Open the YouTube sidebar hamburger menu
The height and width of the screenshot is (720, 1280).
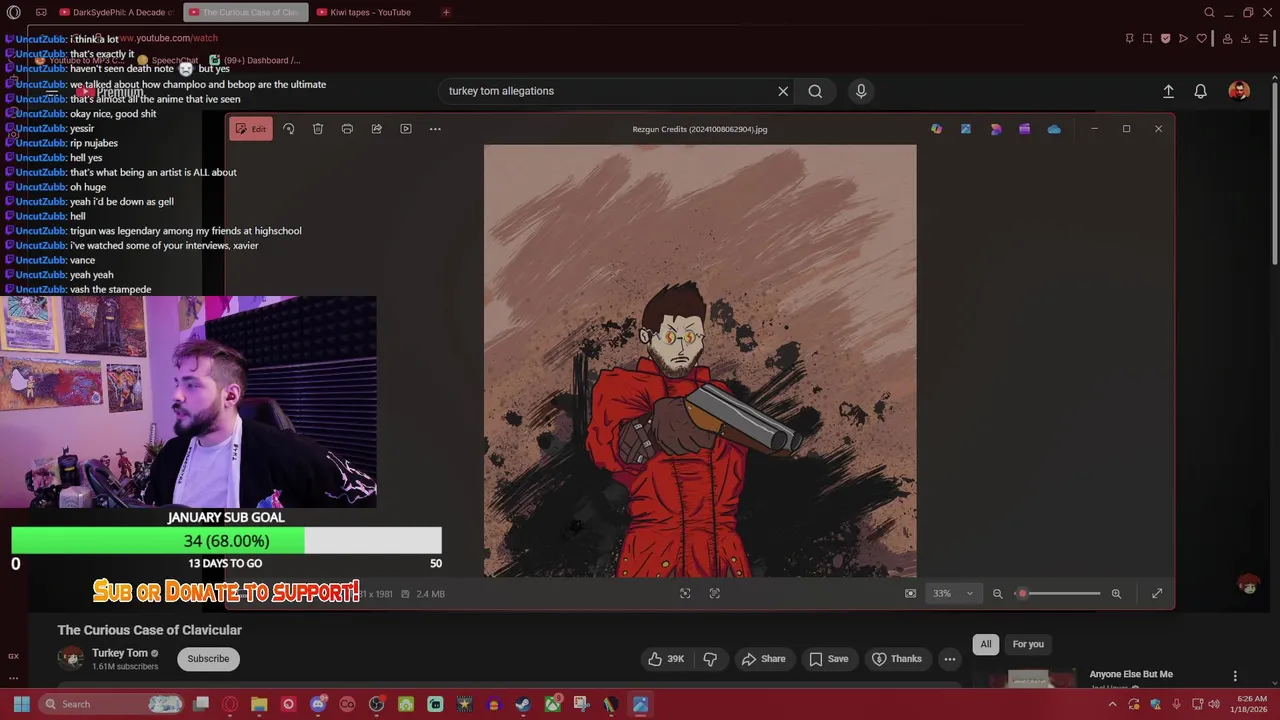[x=52, y=92]
